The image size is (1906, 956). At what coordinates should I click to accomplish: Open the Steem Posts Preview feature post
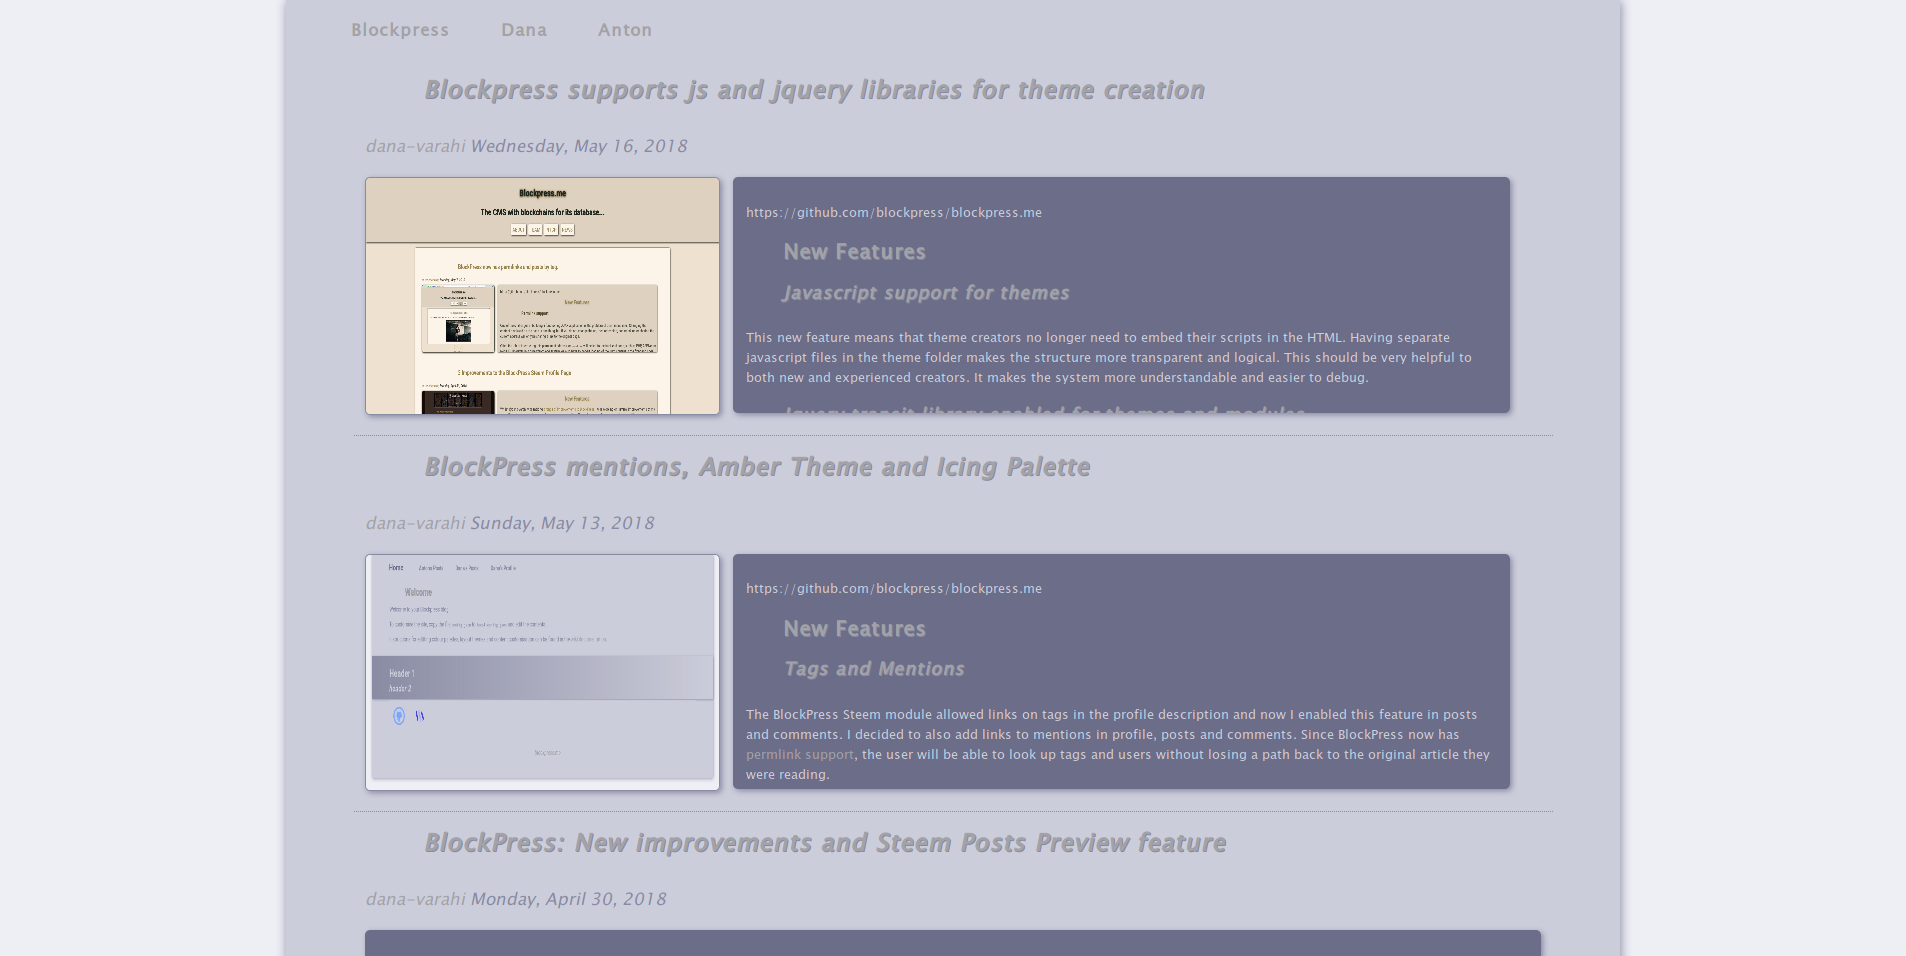[x=825, y=843]
